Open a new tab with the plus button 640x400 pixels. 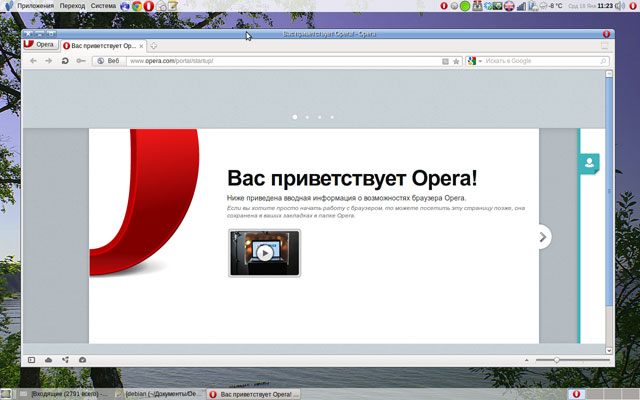[153, 46]
